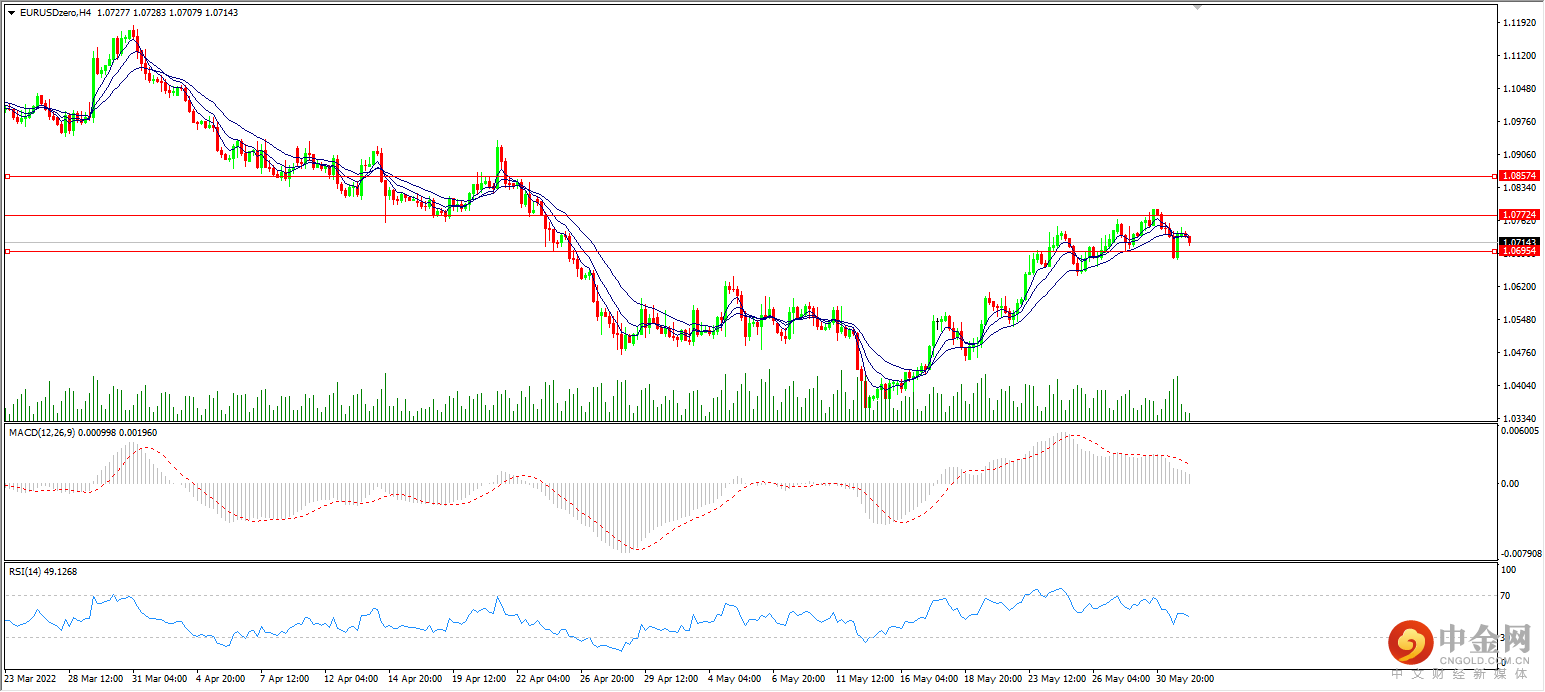Click the black 1.07143 current price label

[x=1520, y=242]
